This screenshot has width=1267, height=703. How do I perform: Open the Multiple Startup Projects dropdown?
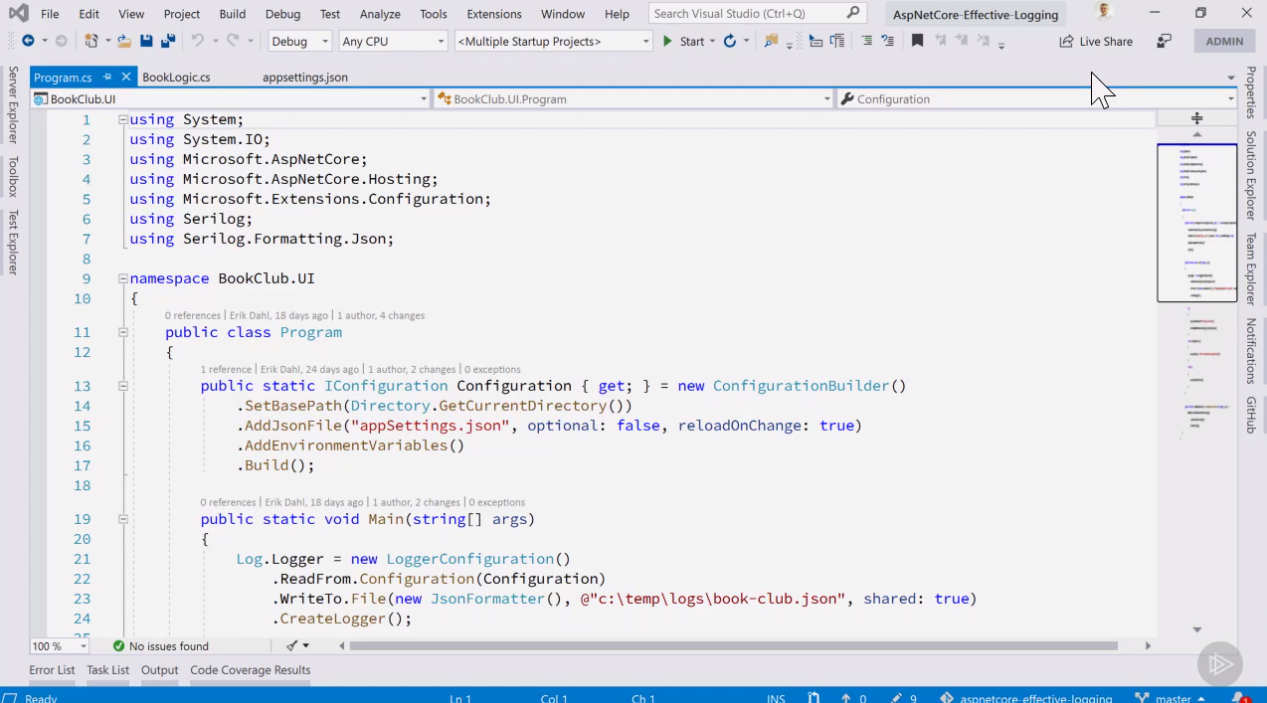click(x=553, y=41)
